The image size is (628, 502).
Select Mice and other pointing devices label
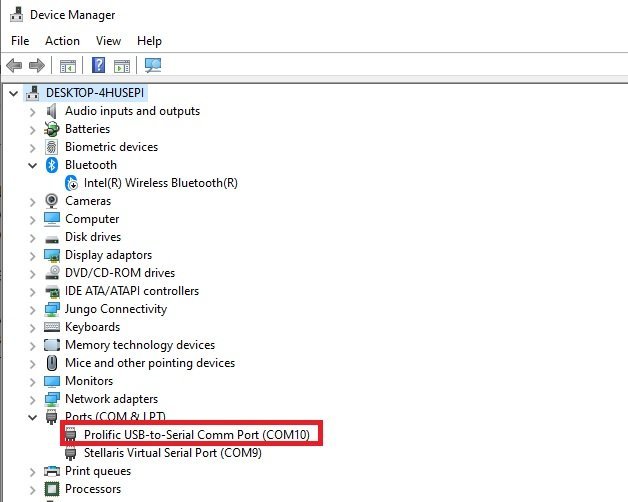tap(150, 363)
